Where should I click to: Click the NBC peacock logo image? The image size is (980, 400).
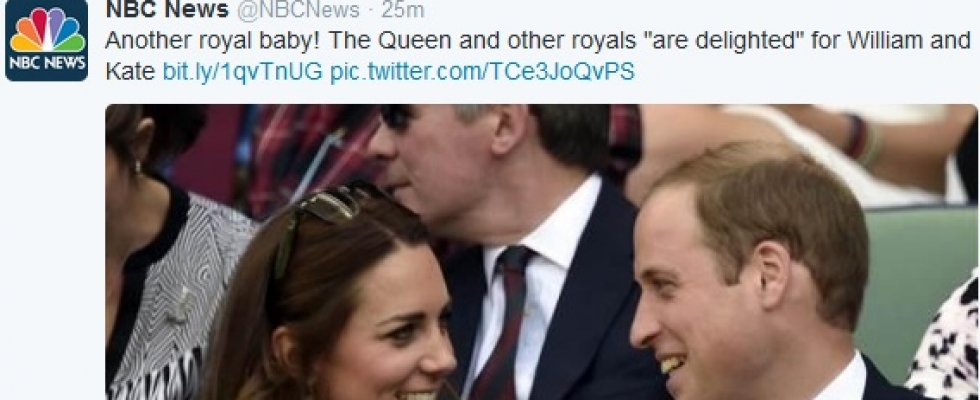pos(47,30)
